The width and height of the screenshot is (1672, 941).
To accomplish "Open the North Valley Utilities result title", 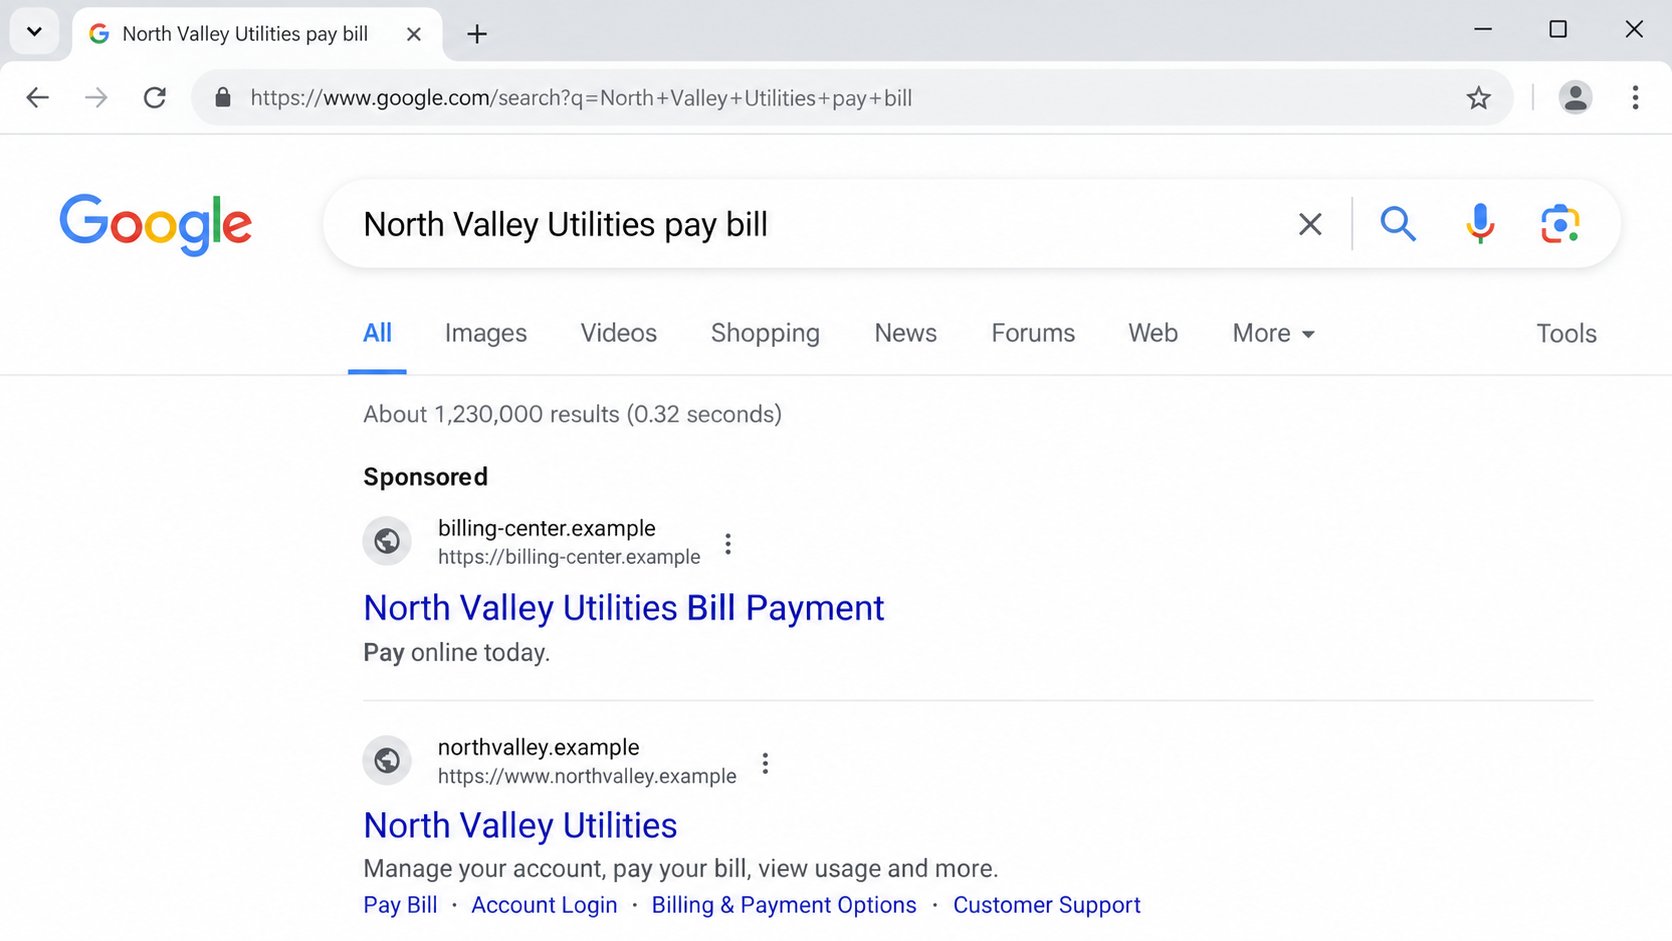I will coord(520,825).
